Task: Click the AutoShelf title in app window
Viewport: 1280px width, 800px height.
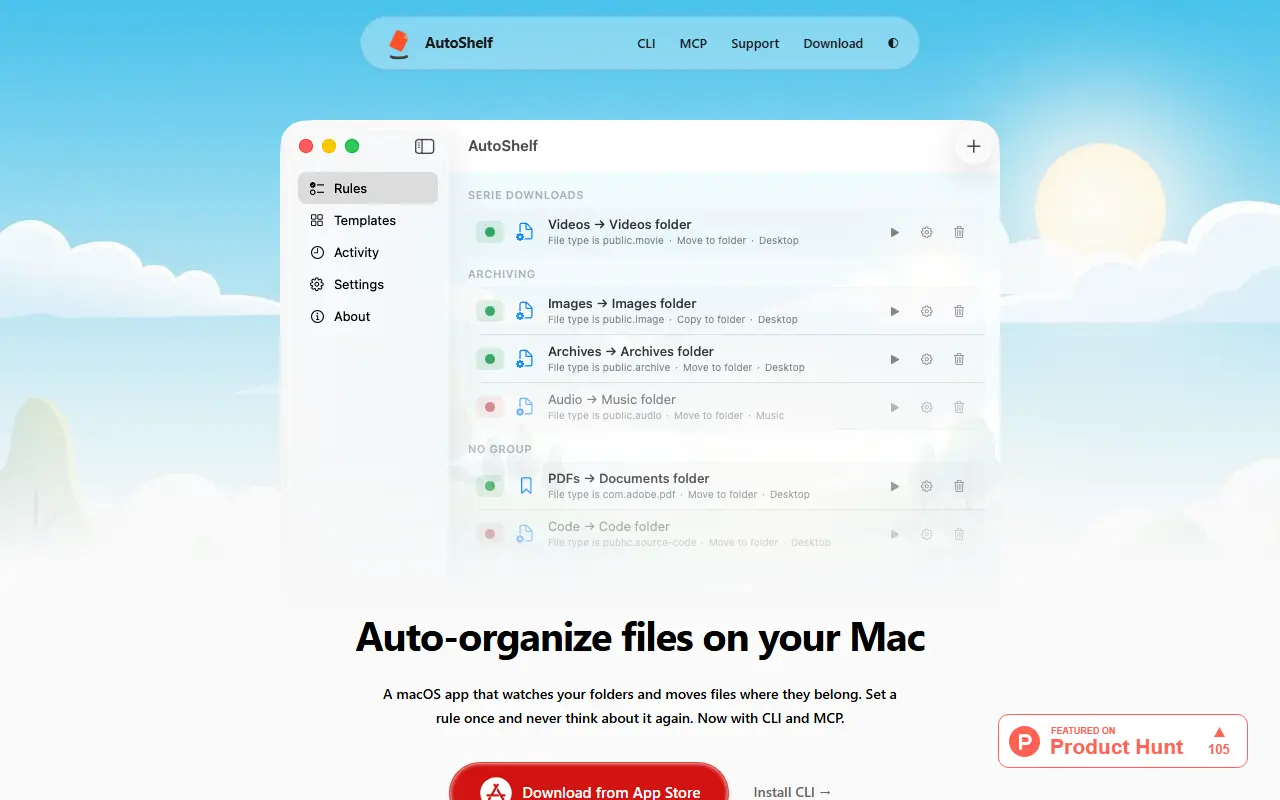Action: [503, 146]
